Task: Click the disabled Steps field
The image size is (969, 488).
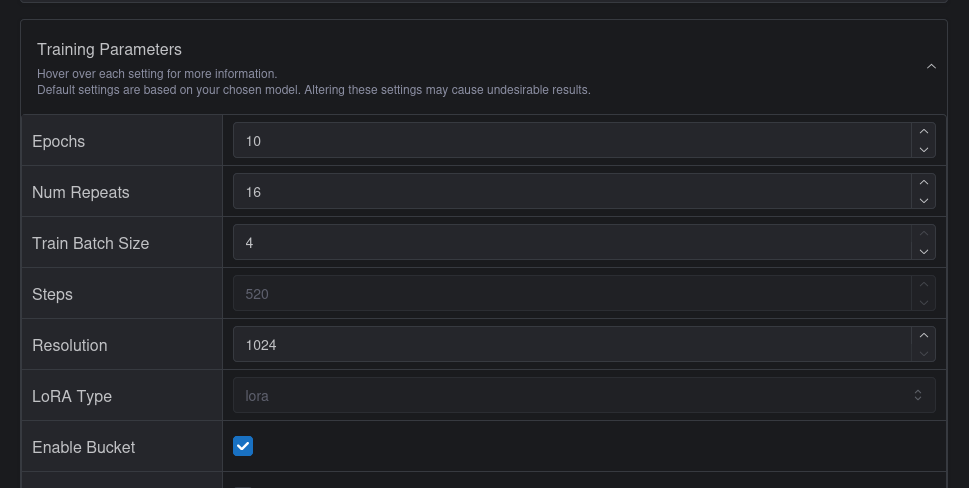Action: click(x=570, y=294)
